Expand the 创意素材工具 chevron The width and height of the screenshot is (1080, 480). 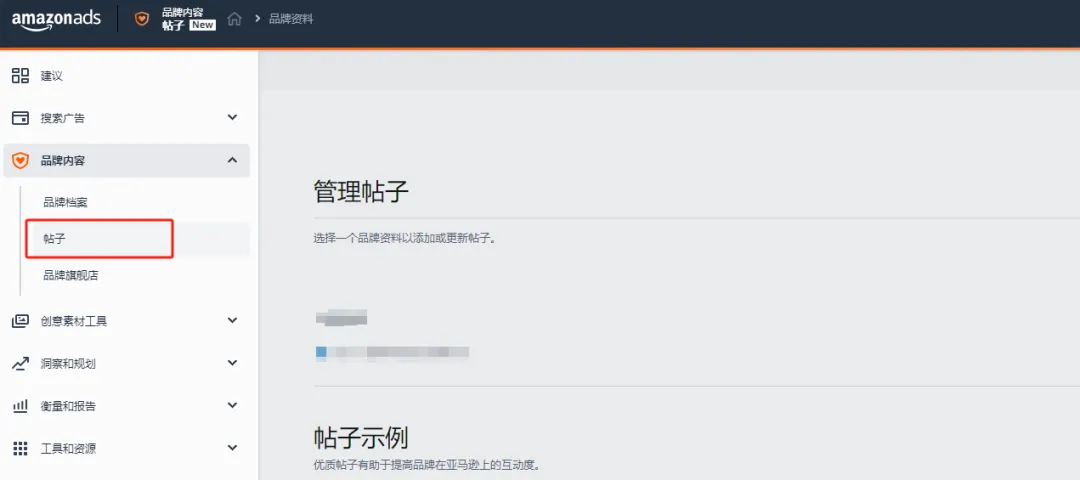click(232, 321)
